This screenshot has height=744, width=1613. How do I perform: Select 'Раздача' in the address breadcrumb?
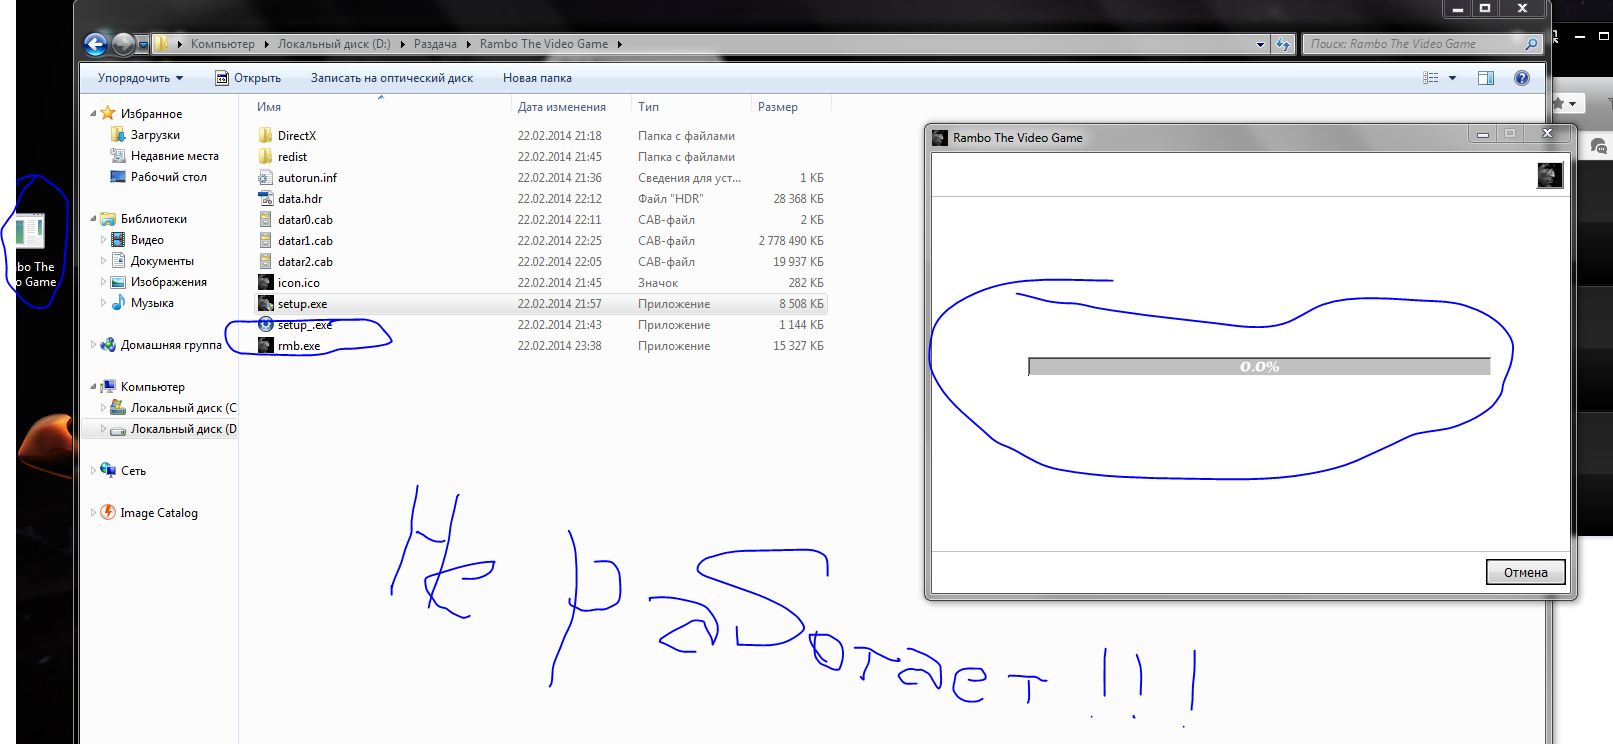pyautogui.click(x=435, y=44)
